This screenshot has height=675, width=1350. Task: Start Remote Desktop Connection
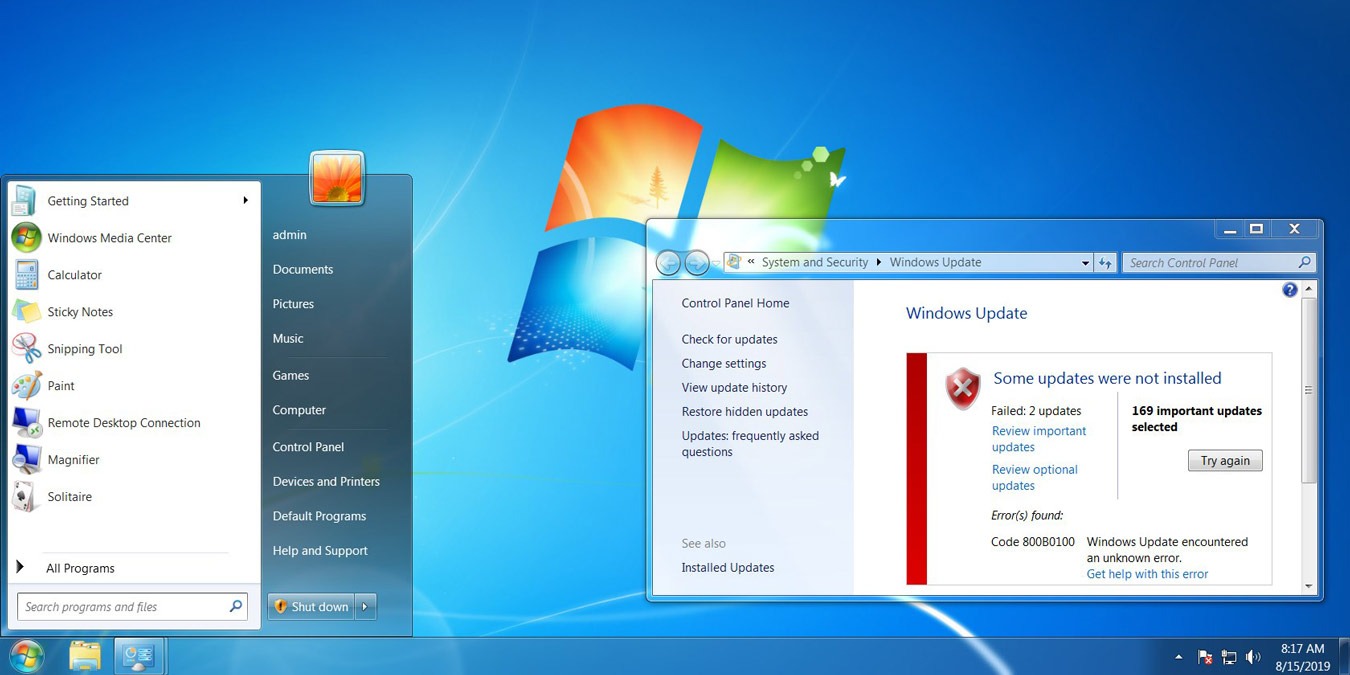point(122,422)
